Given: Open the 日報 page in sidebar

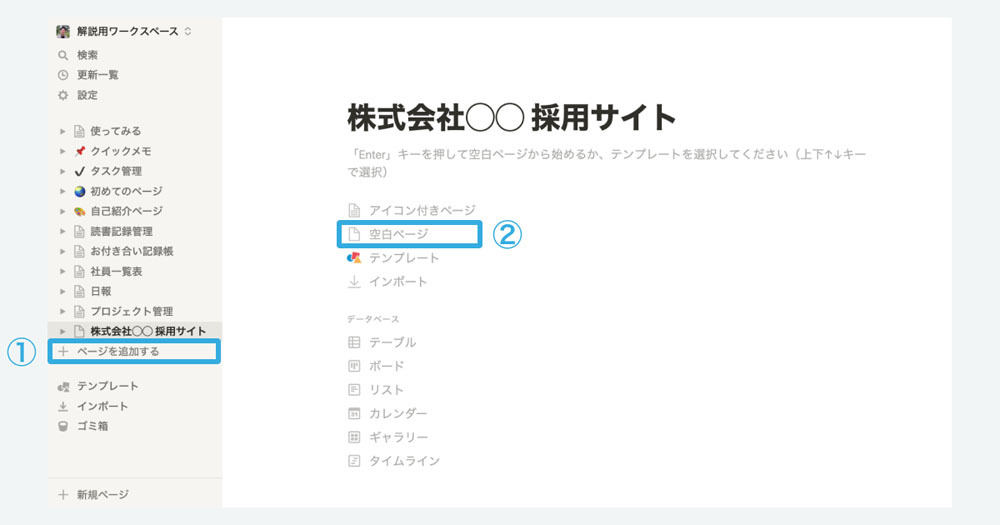Looking at the screenshot, I should coord(100,292).
